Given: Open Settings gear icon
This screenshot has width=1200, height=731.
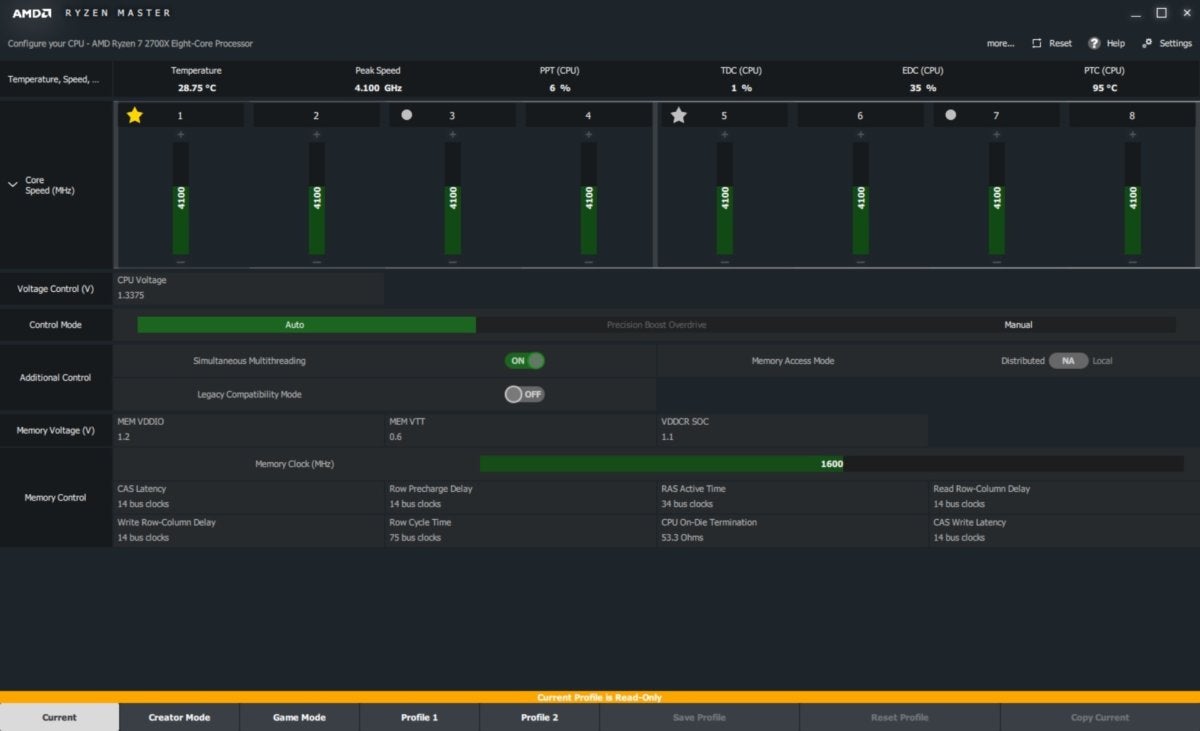Looking at the screenshot, I should (x=1147, y=43).
